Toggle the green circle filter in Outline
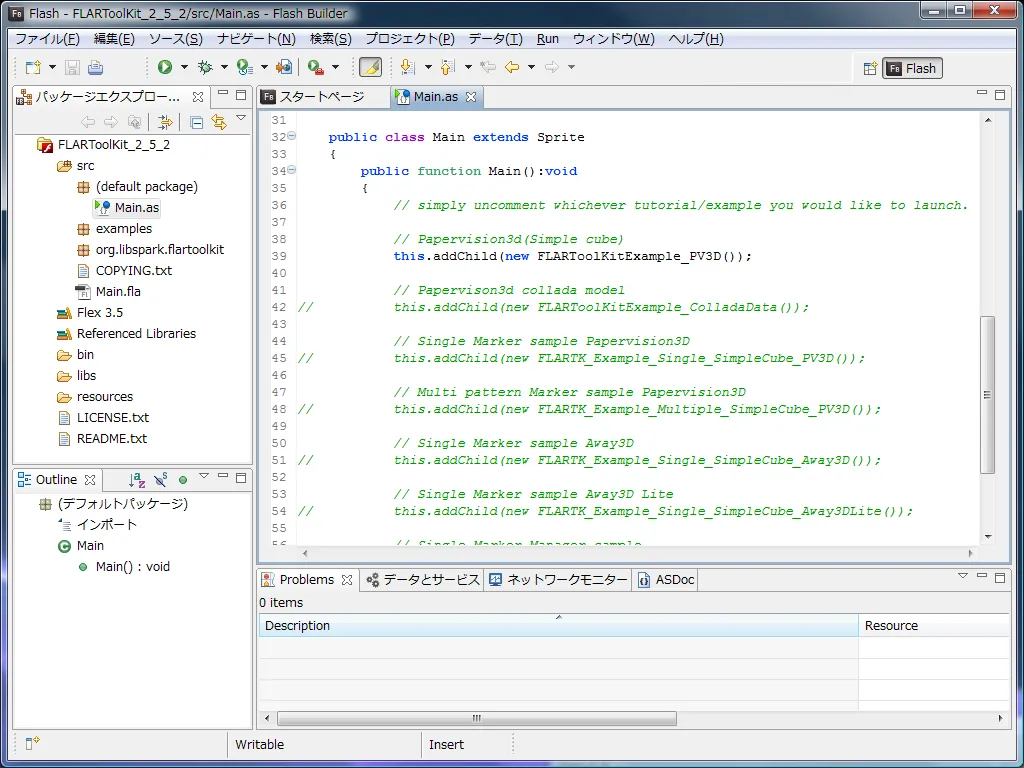 [183, 480]
